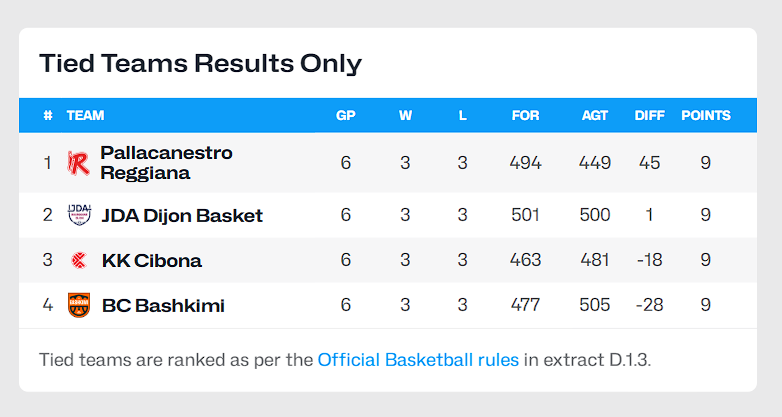
Task: Click the DIFF column header
Action: click(x=650, y=115)
